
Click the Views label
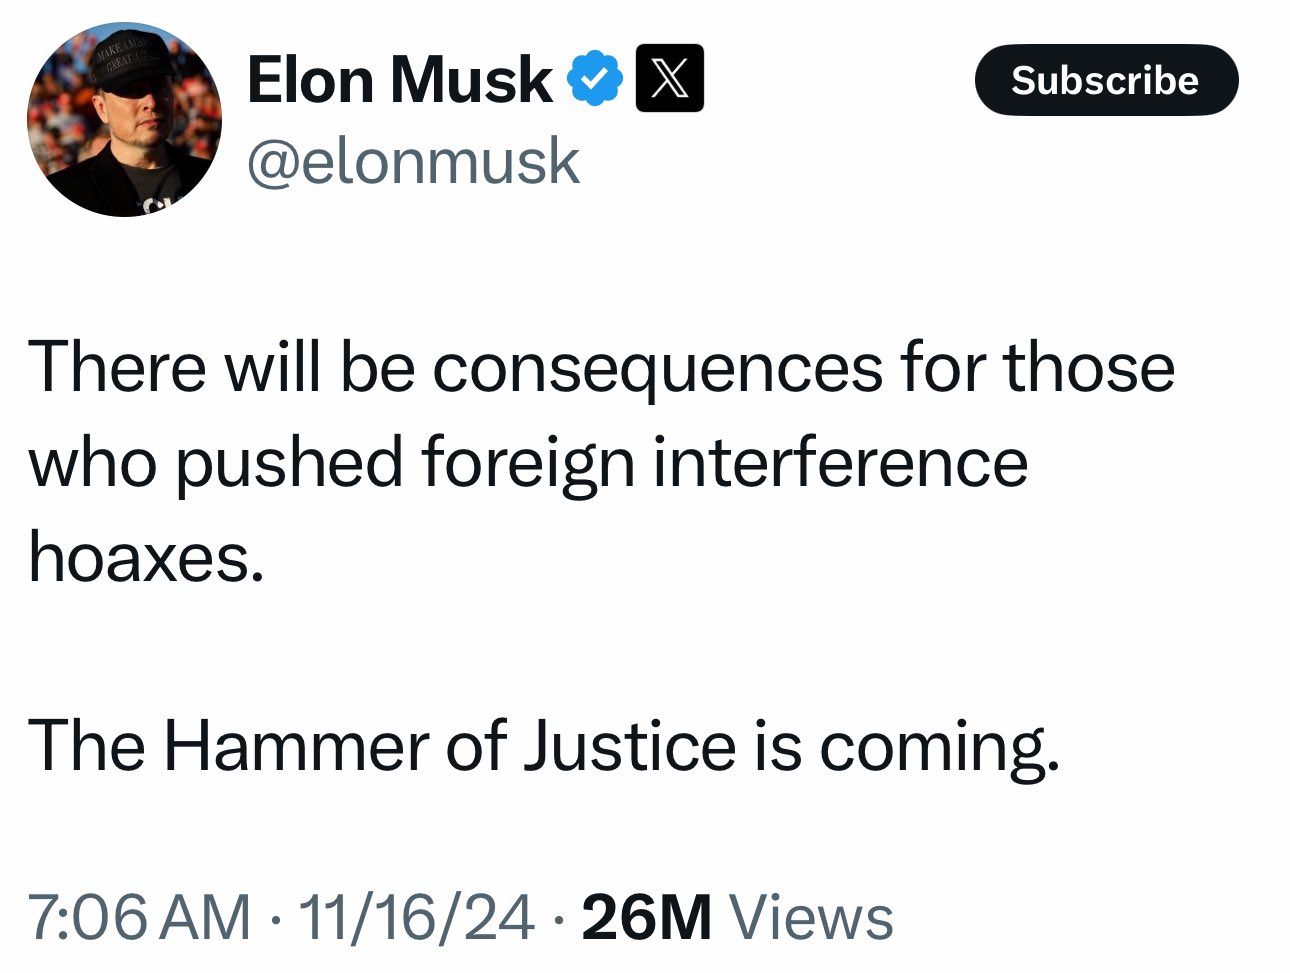(811, 917)
